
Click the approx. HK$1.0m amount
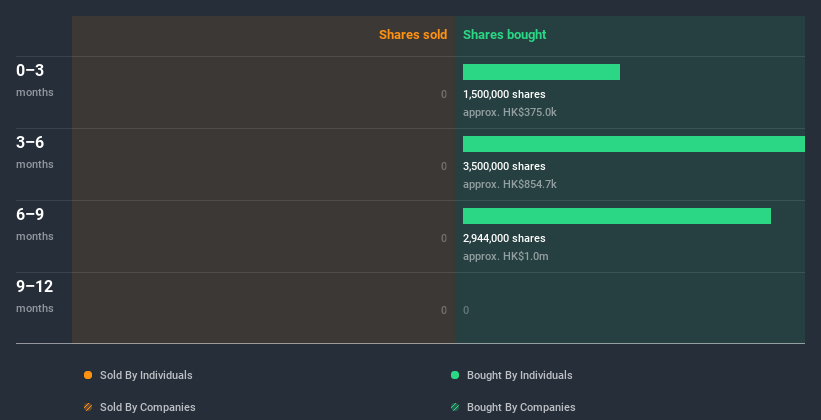506,256
